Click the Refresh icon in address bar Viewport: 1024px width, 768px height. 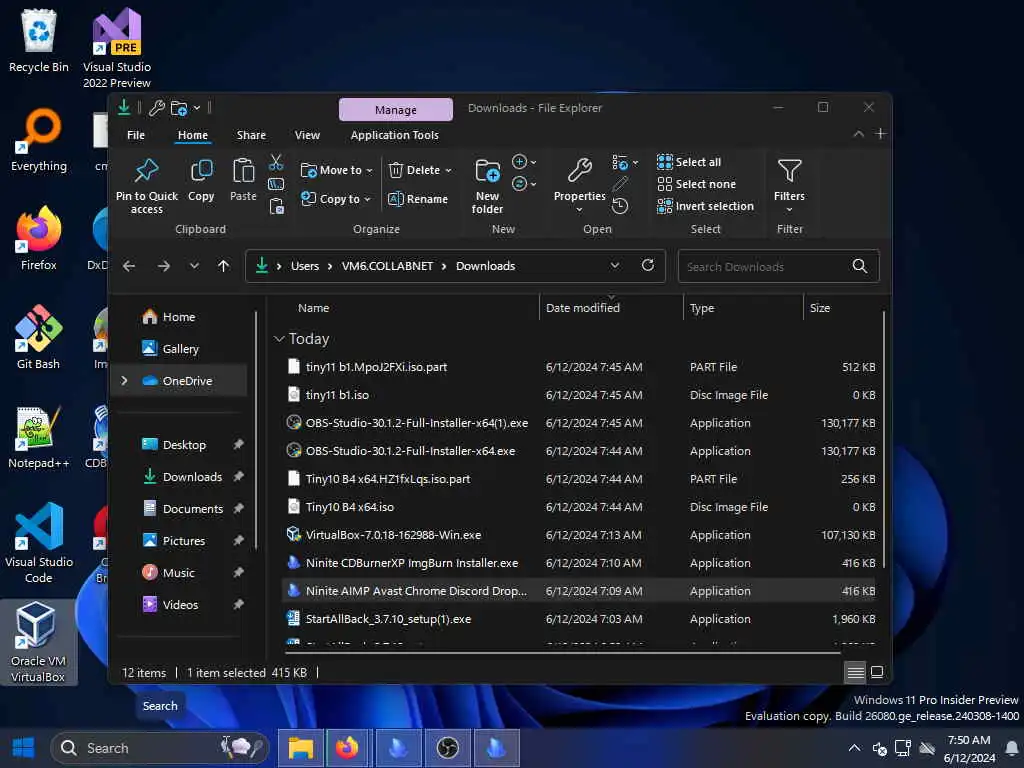pyautogui.click(x=647, y=265)
